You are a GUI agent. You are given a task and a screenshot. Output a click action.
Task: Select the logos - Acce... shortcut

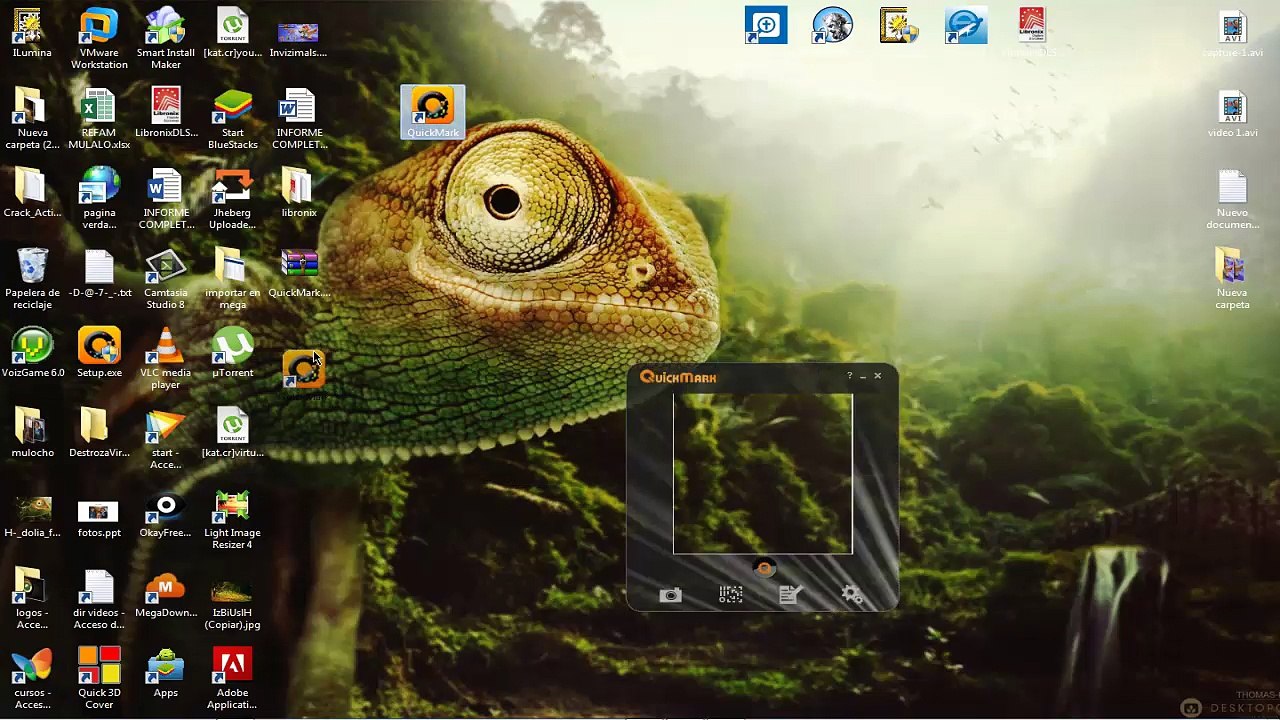click(32, 598)
